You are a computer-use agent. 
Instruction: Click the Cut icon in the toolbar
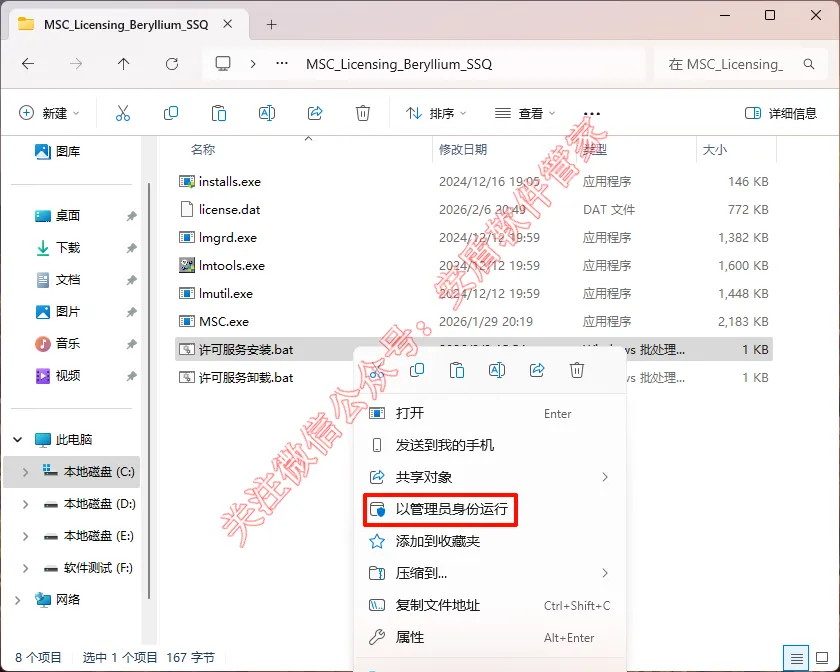coord(123,113)
